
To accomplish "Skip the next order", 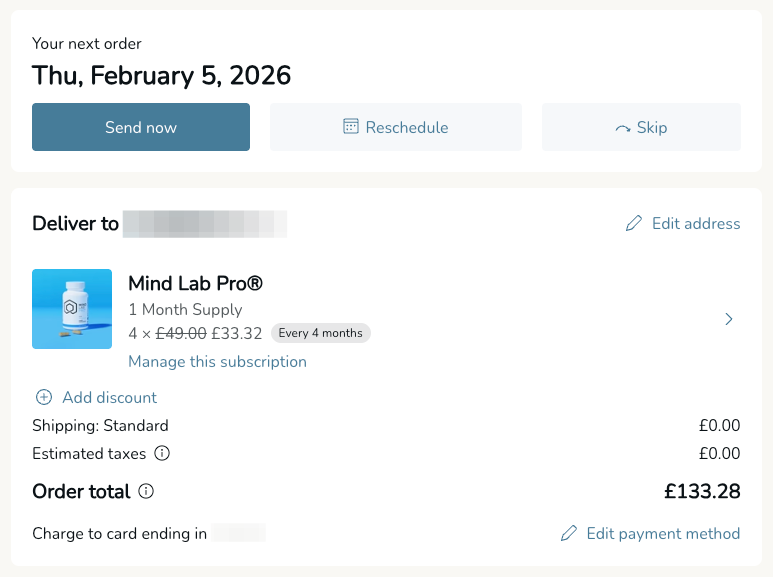I will coord(642,127).
